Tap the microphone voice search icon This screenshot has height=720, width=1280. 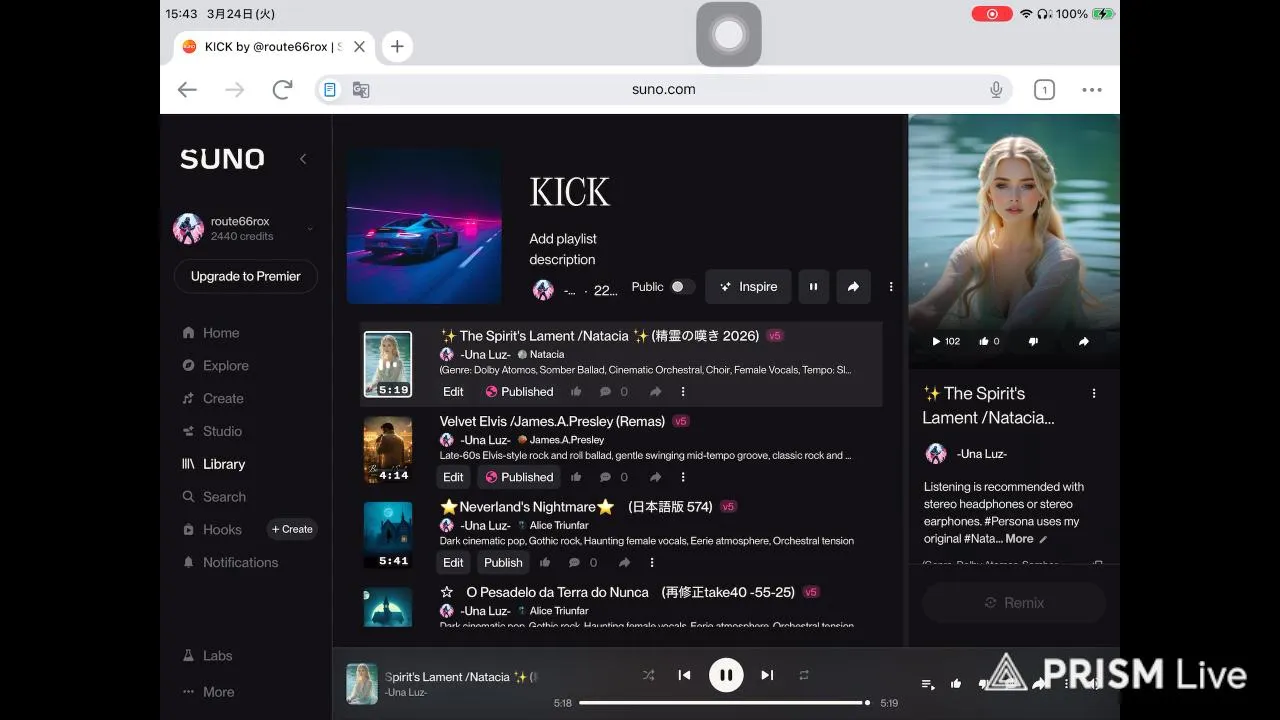tap(996, 90)
